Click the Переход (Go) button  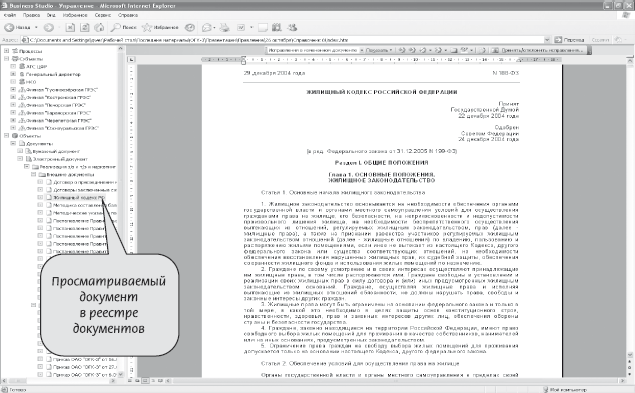(569, 40)
